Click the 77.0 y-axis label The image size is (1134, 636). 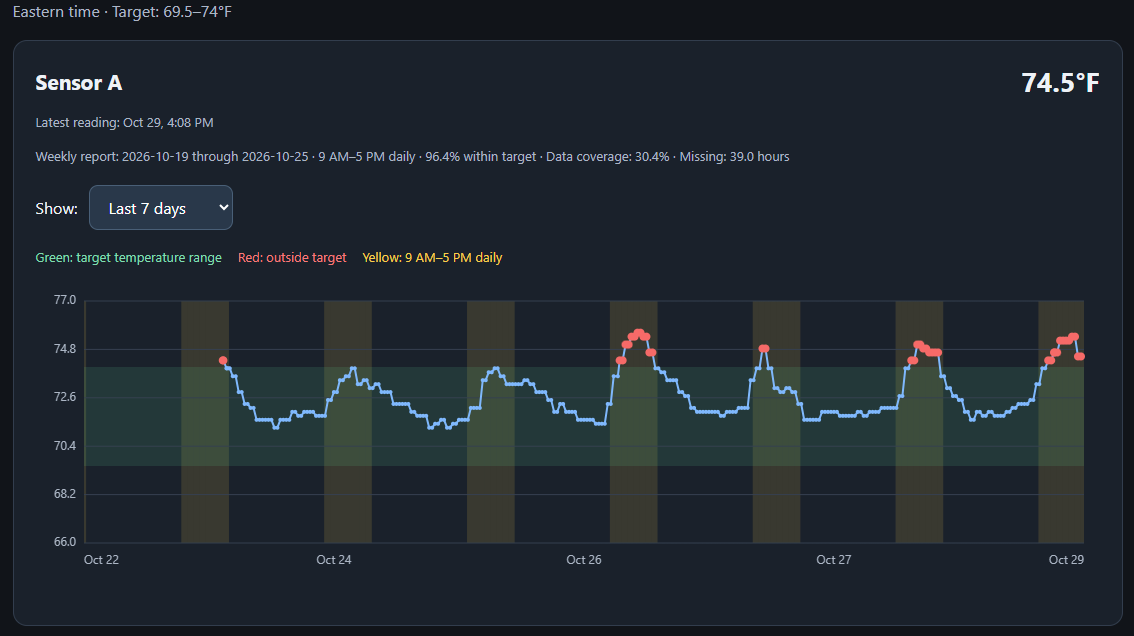click(64, 300)
